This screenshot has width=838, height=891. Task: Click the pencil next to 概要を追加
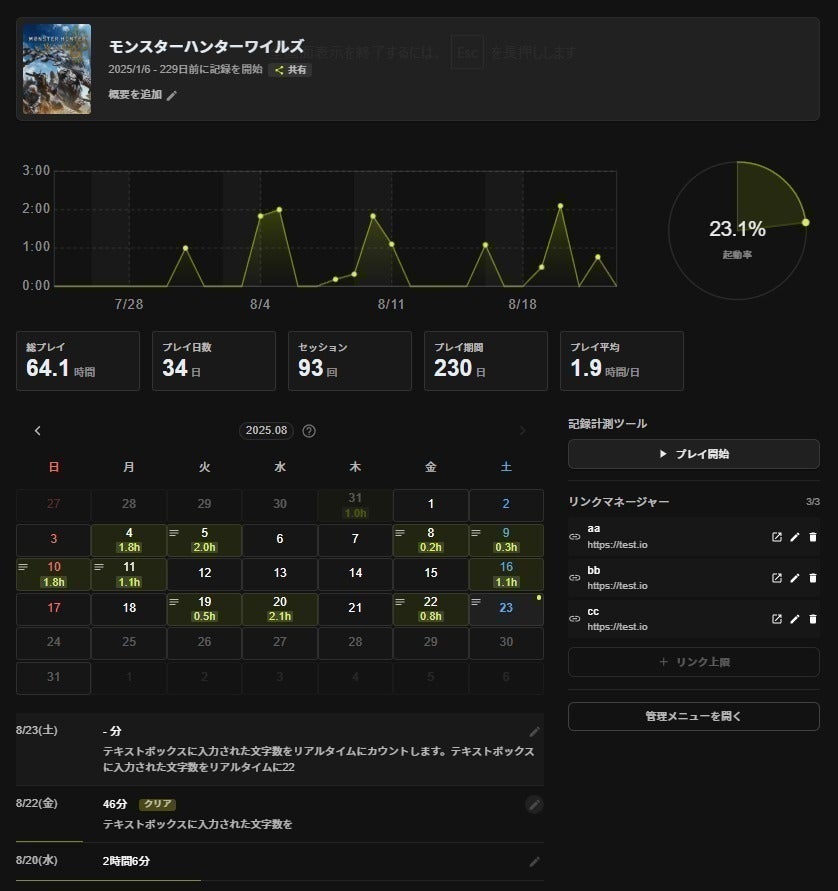(x=172, y=96)
